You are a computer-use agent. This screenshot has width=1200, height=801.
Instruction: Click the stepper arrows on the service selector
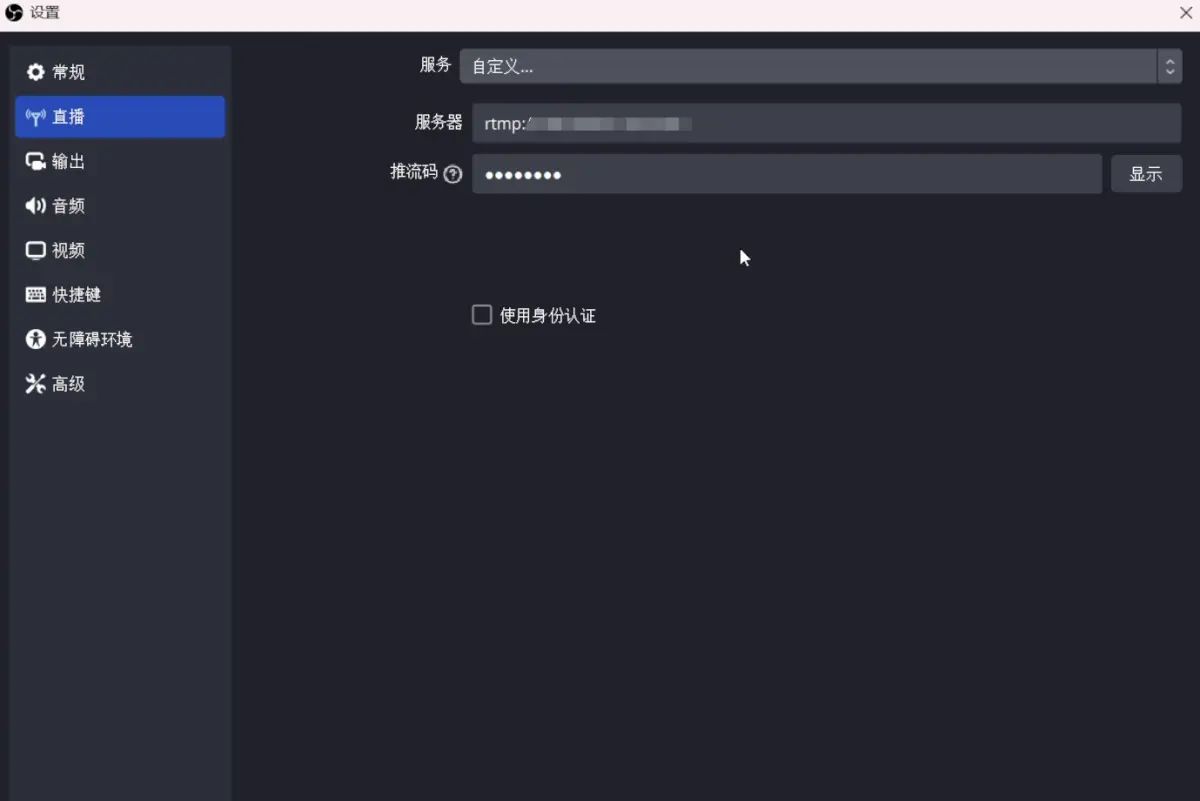click(x=1170, y=65)
